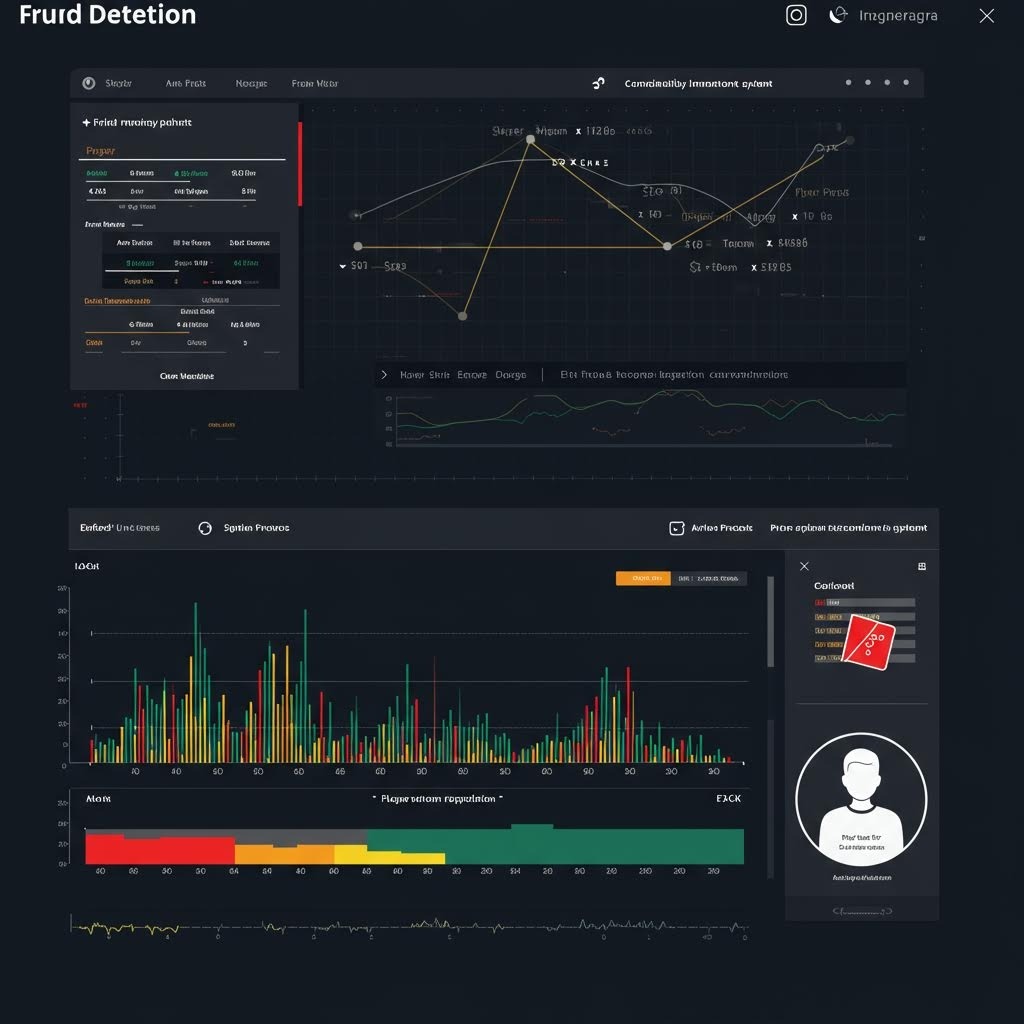1024x1024 pixels.
Task: Click the refresh icon beside Imgneragra
Action: pyautogui.click(x=838, y=15)
